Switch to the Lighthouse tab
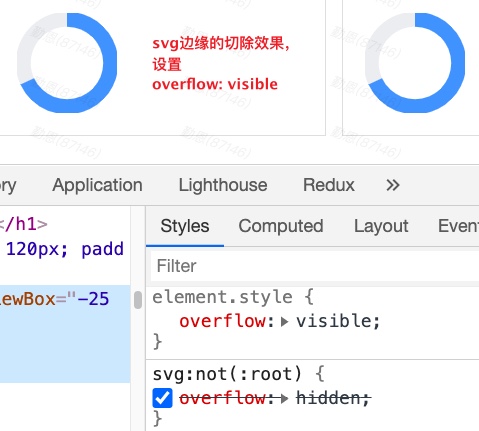The height and width of the screenshot is (431, 479). click(223, 185)
